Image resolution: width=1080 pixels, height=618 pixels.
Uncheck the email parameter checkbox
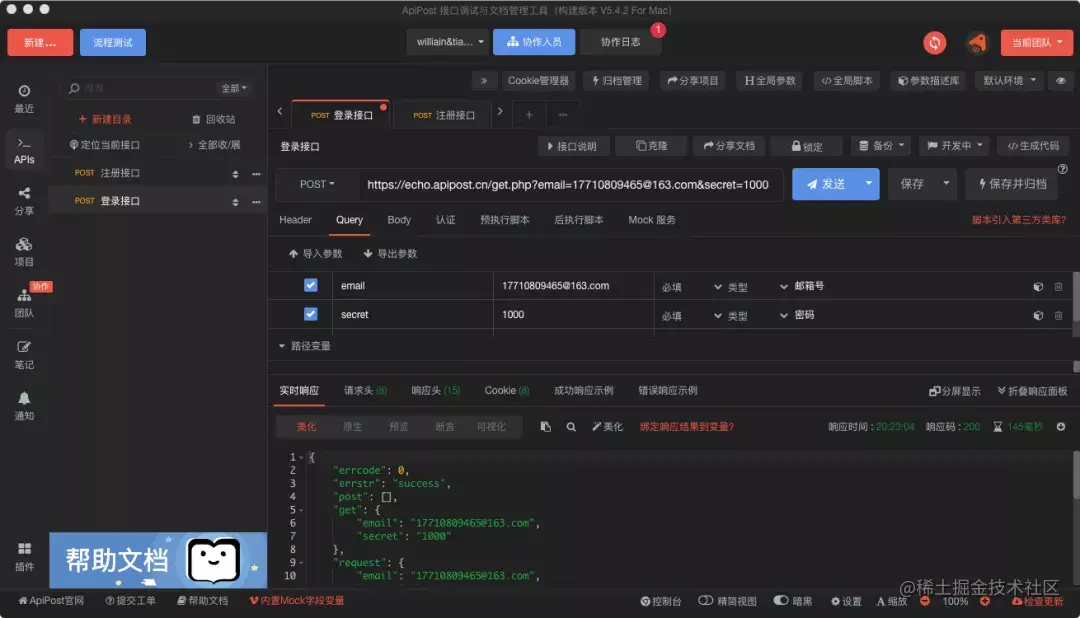pos(311,285)
